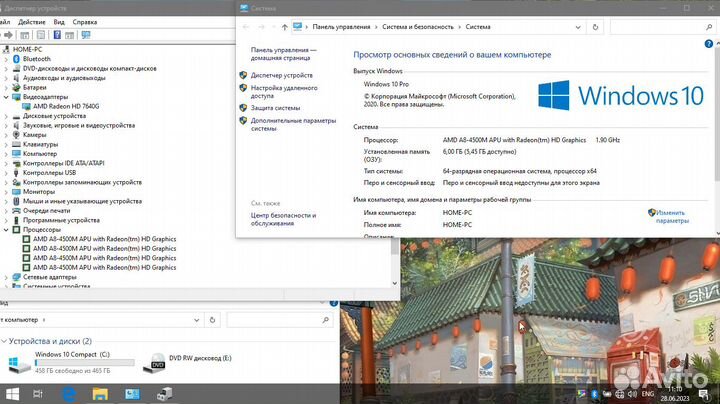Open Настройка удаленного доступа link
Image resolution: width=720 pixels, height=404 pixels.
(284, 92)
